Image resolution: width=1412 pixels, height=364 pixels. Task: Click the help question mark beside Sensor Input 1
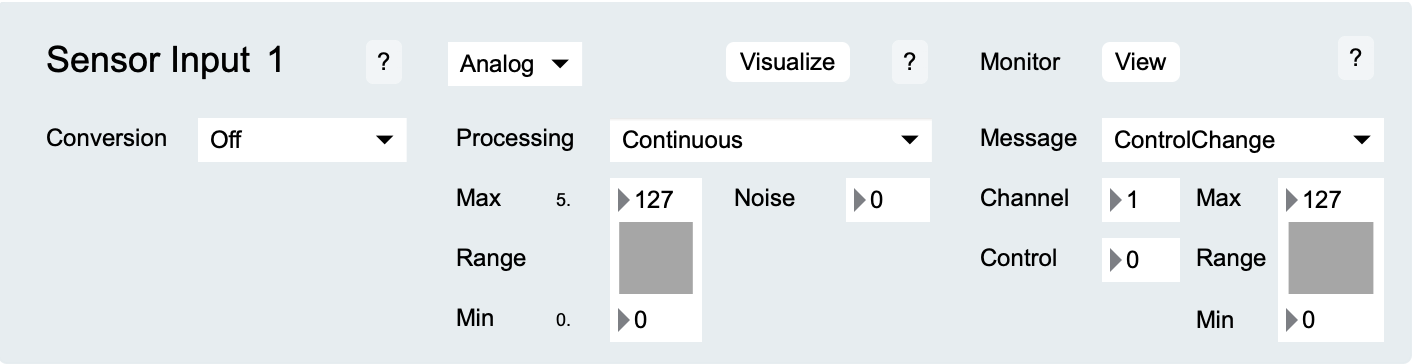point(383,62)
